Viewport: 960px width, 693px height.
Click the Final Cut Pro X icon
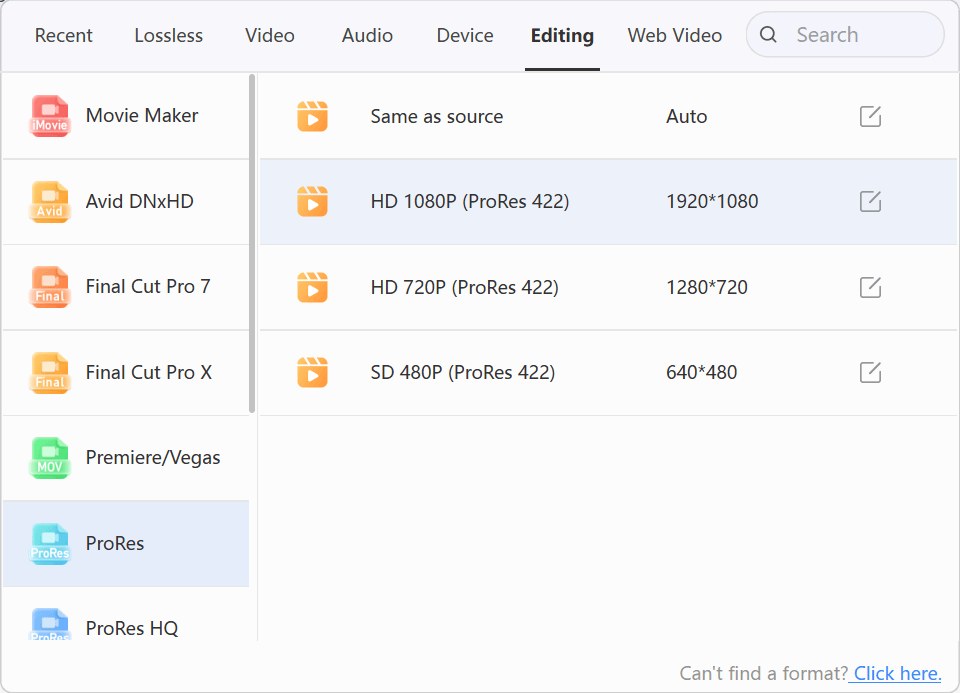tap(50, 372)
